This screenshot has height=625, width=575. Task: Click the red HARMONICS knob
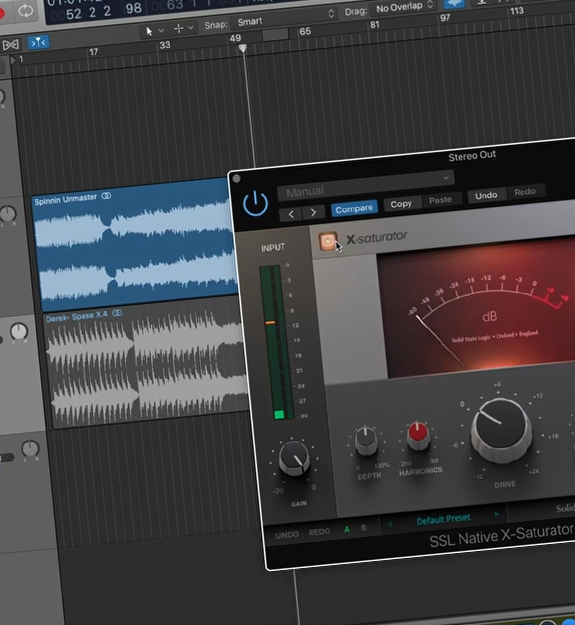pyautogui.click(x=418, y=435)
